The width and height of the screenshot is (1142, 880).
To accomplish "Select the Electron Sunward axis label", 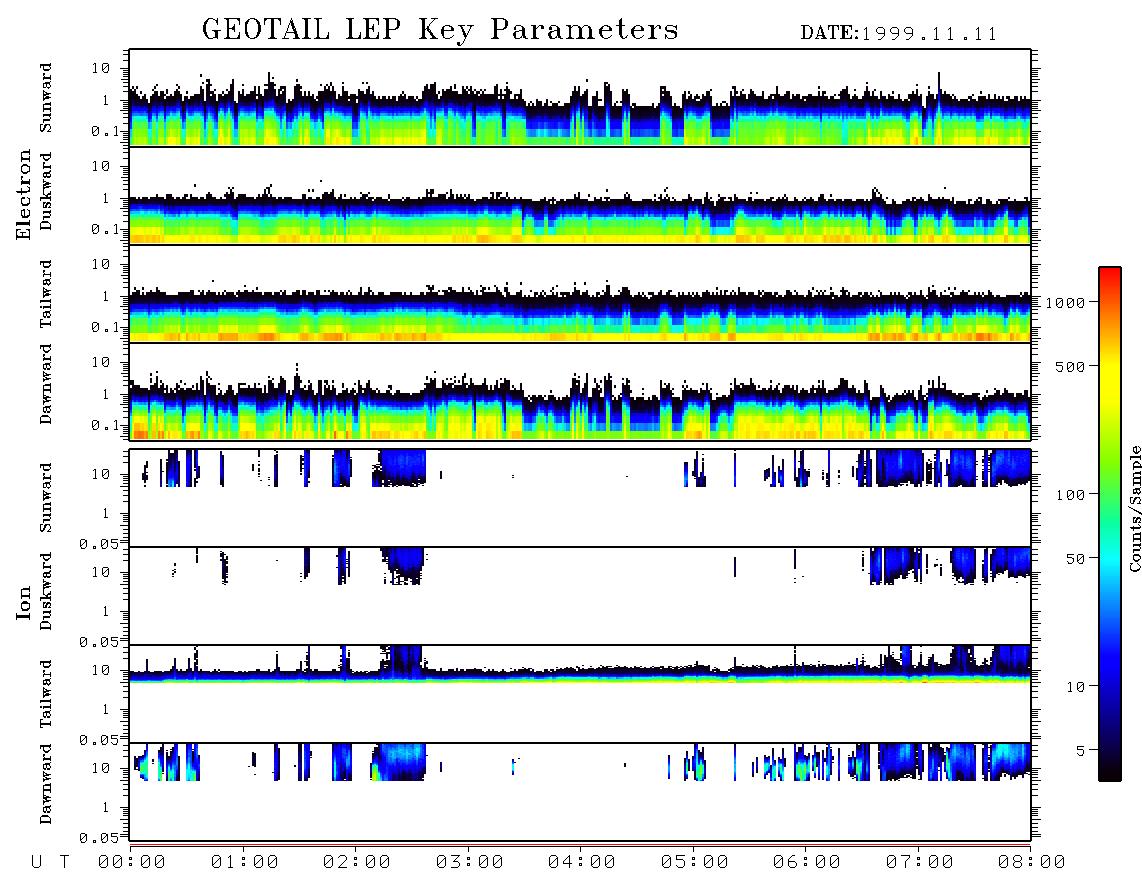I will pyautogui.click(x=46, y=98).
